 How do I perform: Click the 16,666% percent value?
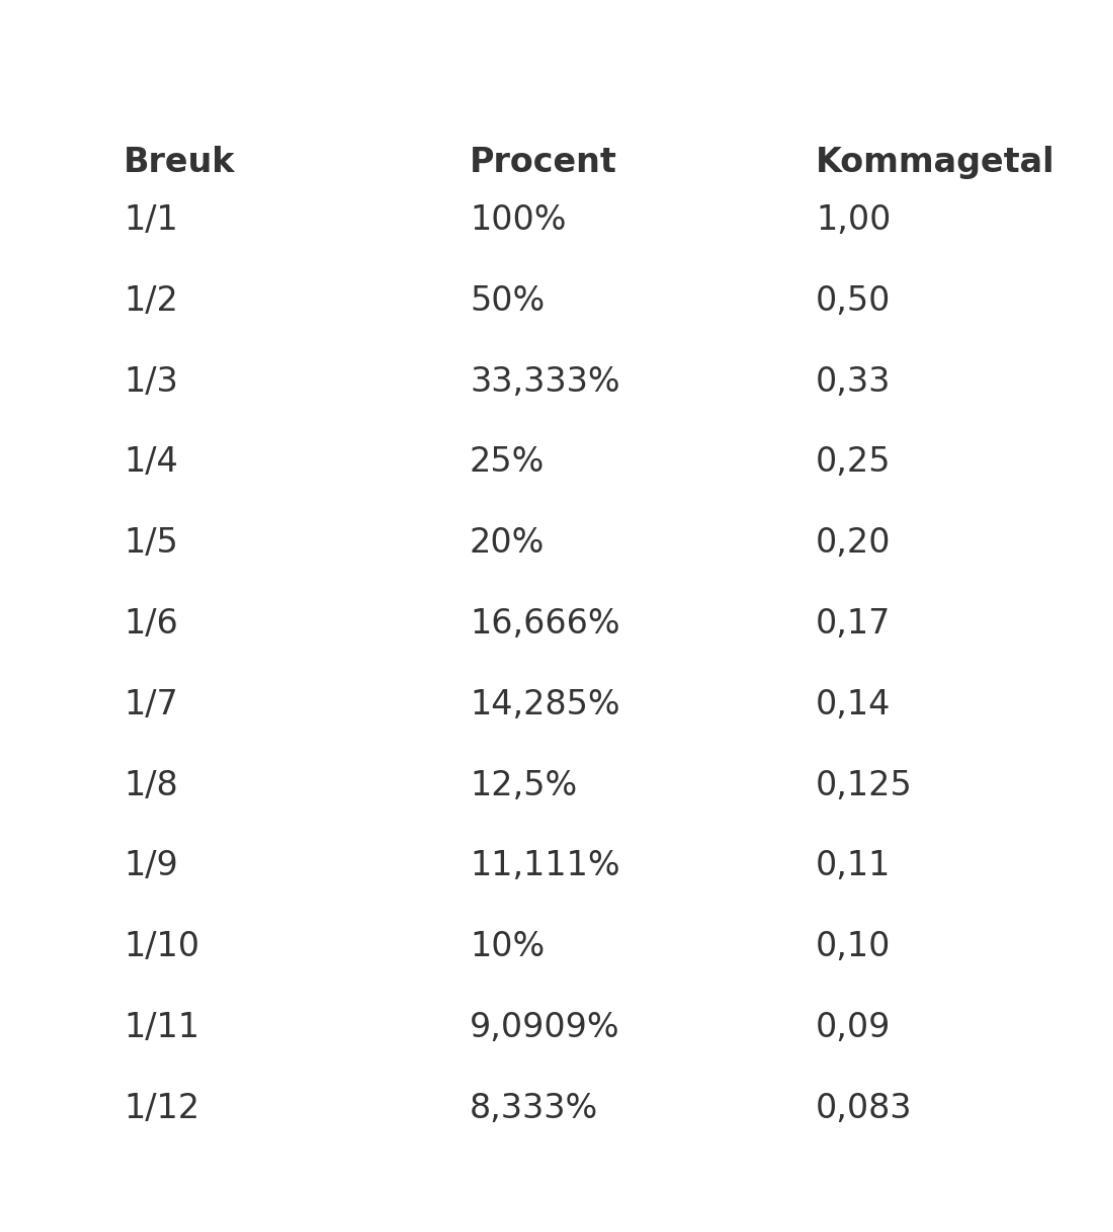click(x=545, y=623)
